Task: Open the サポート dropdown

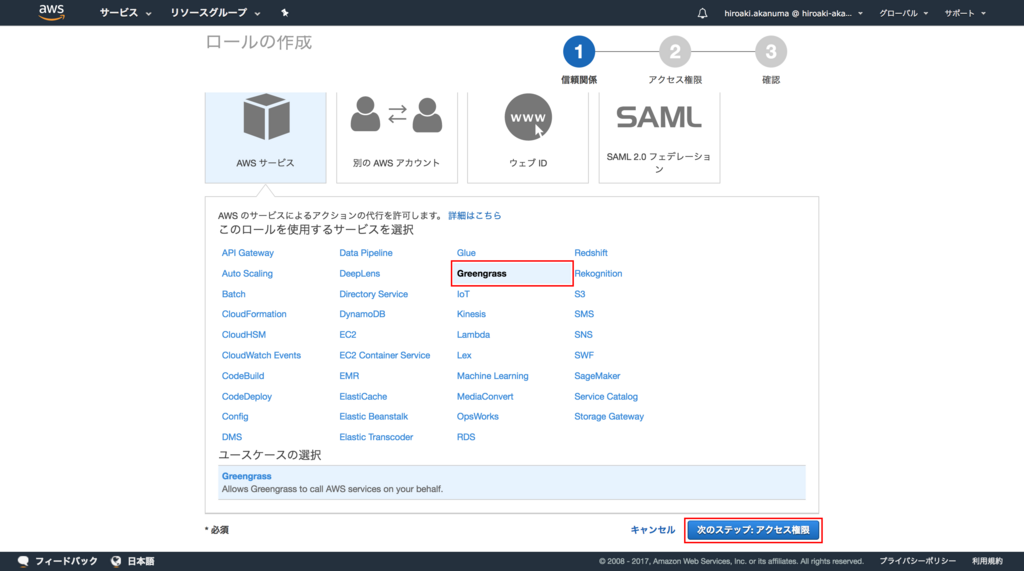Action: tap(965, 13)
